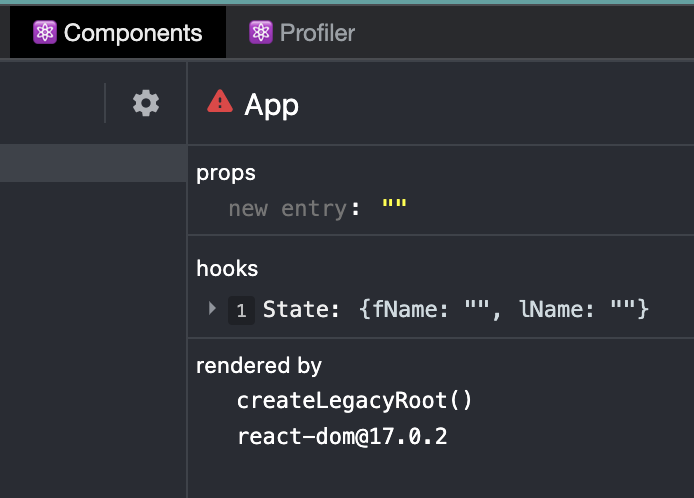Click the 'rendered by' section header
Screen dimensions: 694x498
(259, 366)
